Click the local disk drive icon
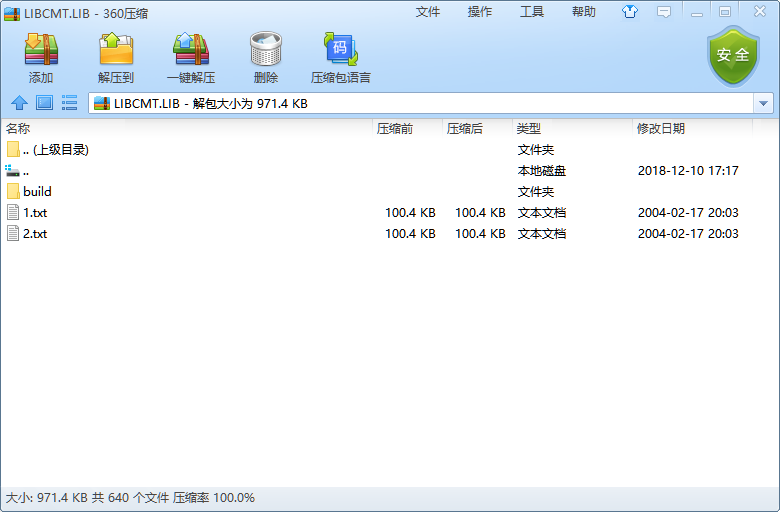This screenshot has height=512, width=780. point(12,171)
